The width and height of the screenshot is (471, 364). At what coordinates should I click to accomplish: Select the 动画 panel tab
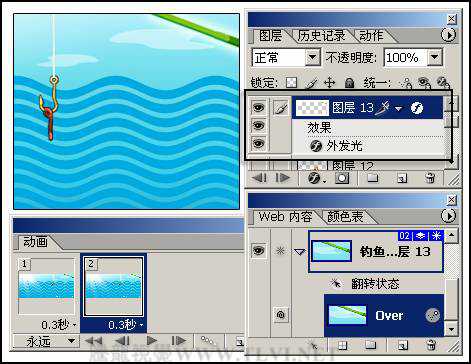click(x=35, y=242)
